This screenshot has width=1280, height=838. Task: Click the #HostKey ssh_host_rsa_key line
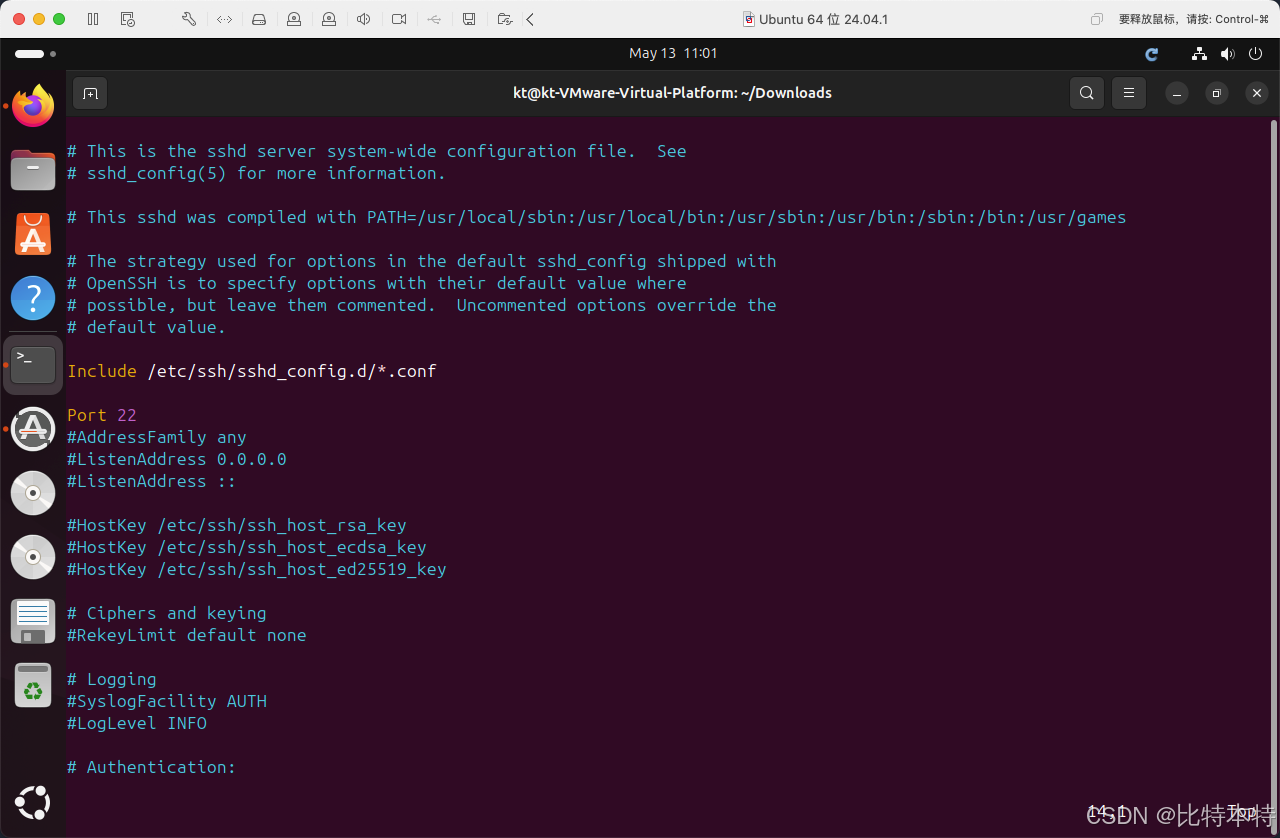(x=237, y=525)
